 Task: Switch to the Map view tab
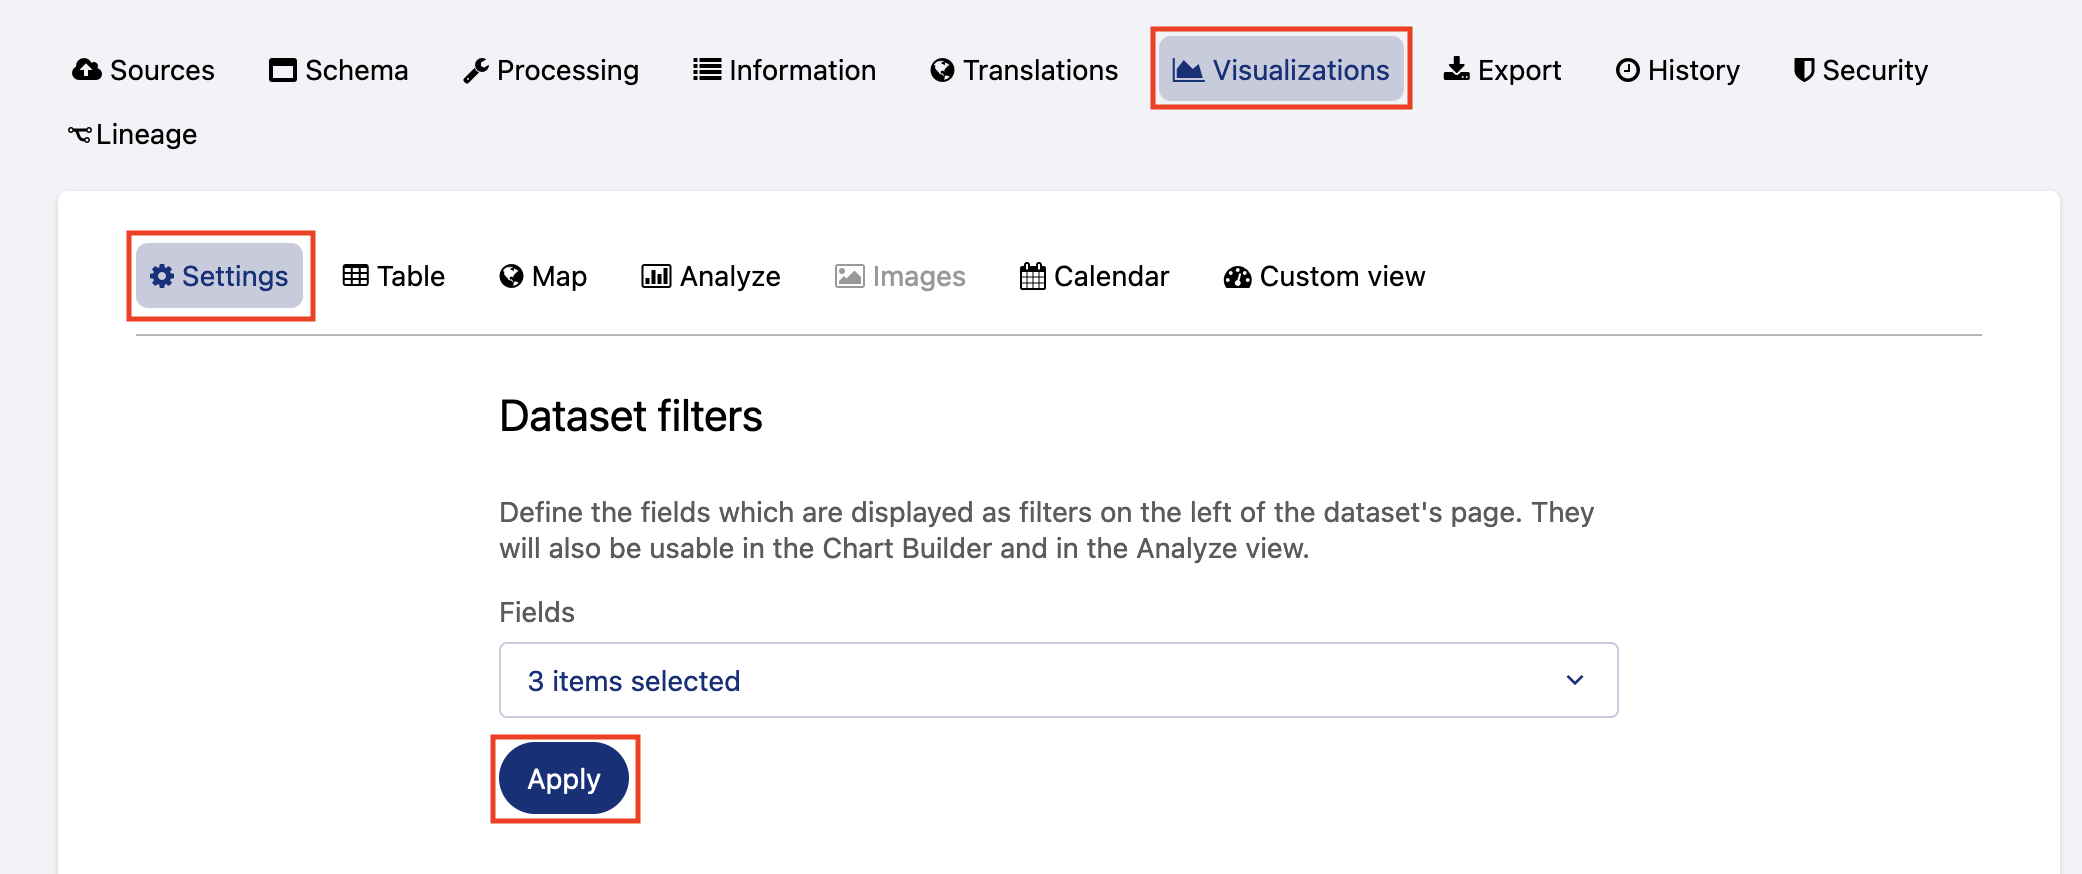click(543, 276)
